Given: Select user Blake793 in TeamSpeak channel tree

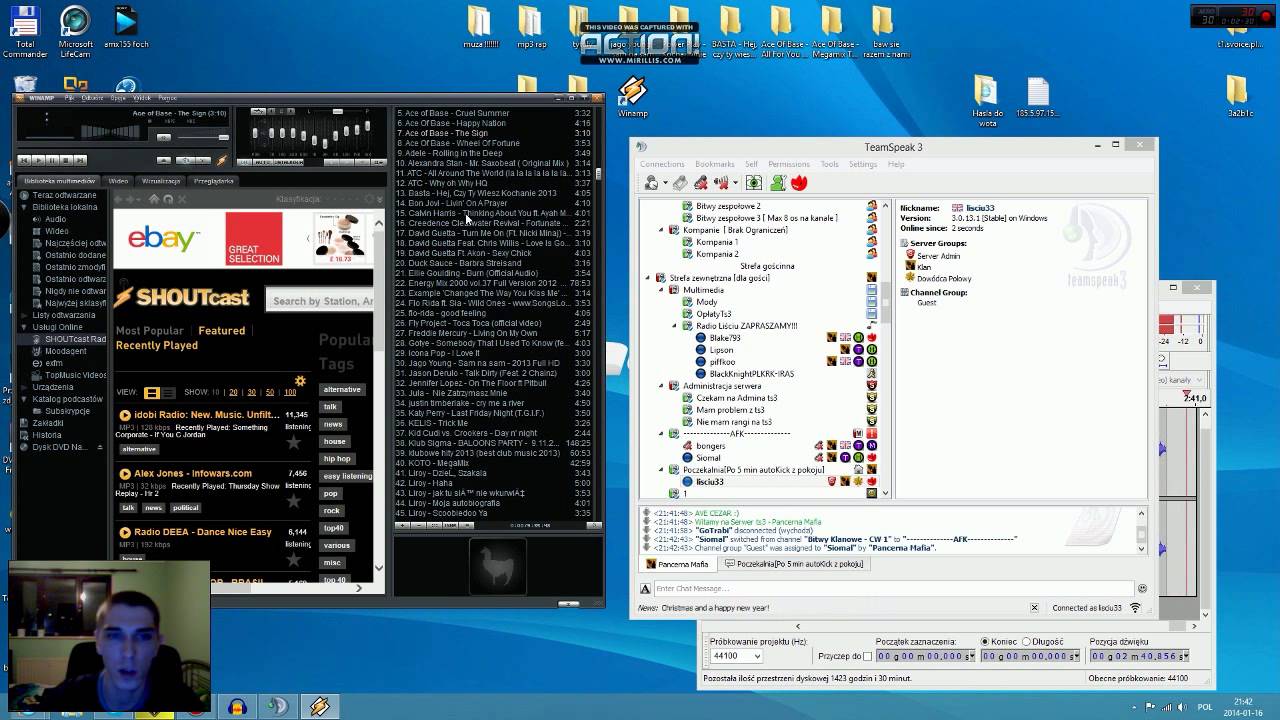Looking at the screenshot, I should 724,338.
